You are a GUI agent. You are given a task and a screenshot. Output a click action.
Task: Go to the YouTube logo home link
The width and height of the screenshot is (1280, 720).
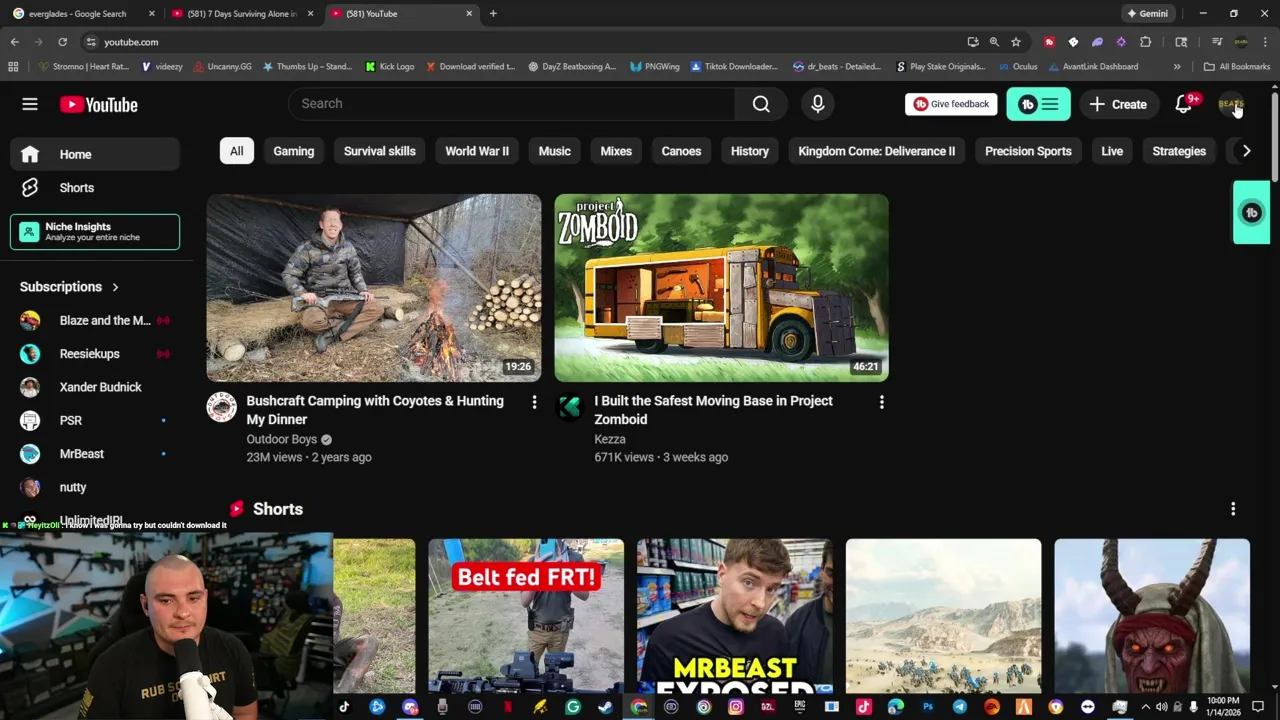pos(98,104)
